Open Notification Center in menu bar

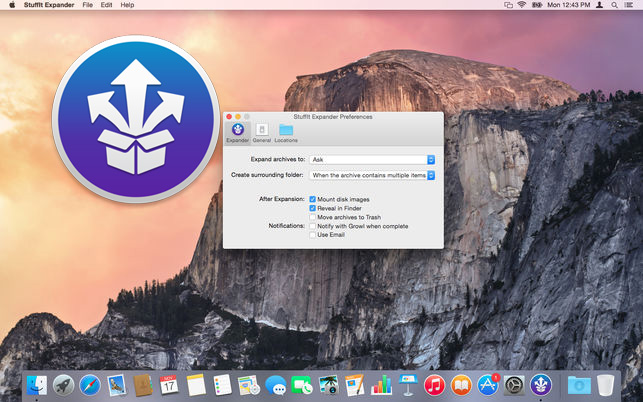[629, 5]
